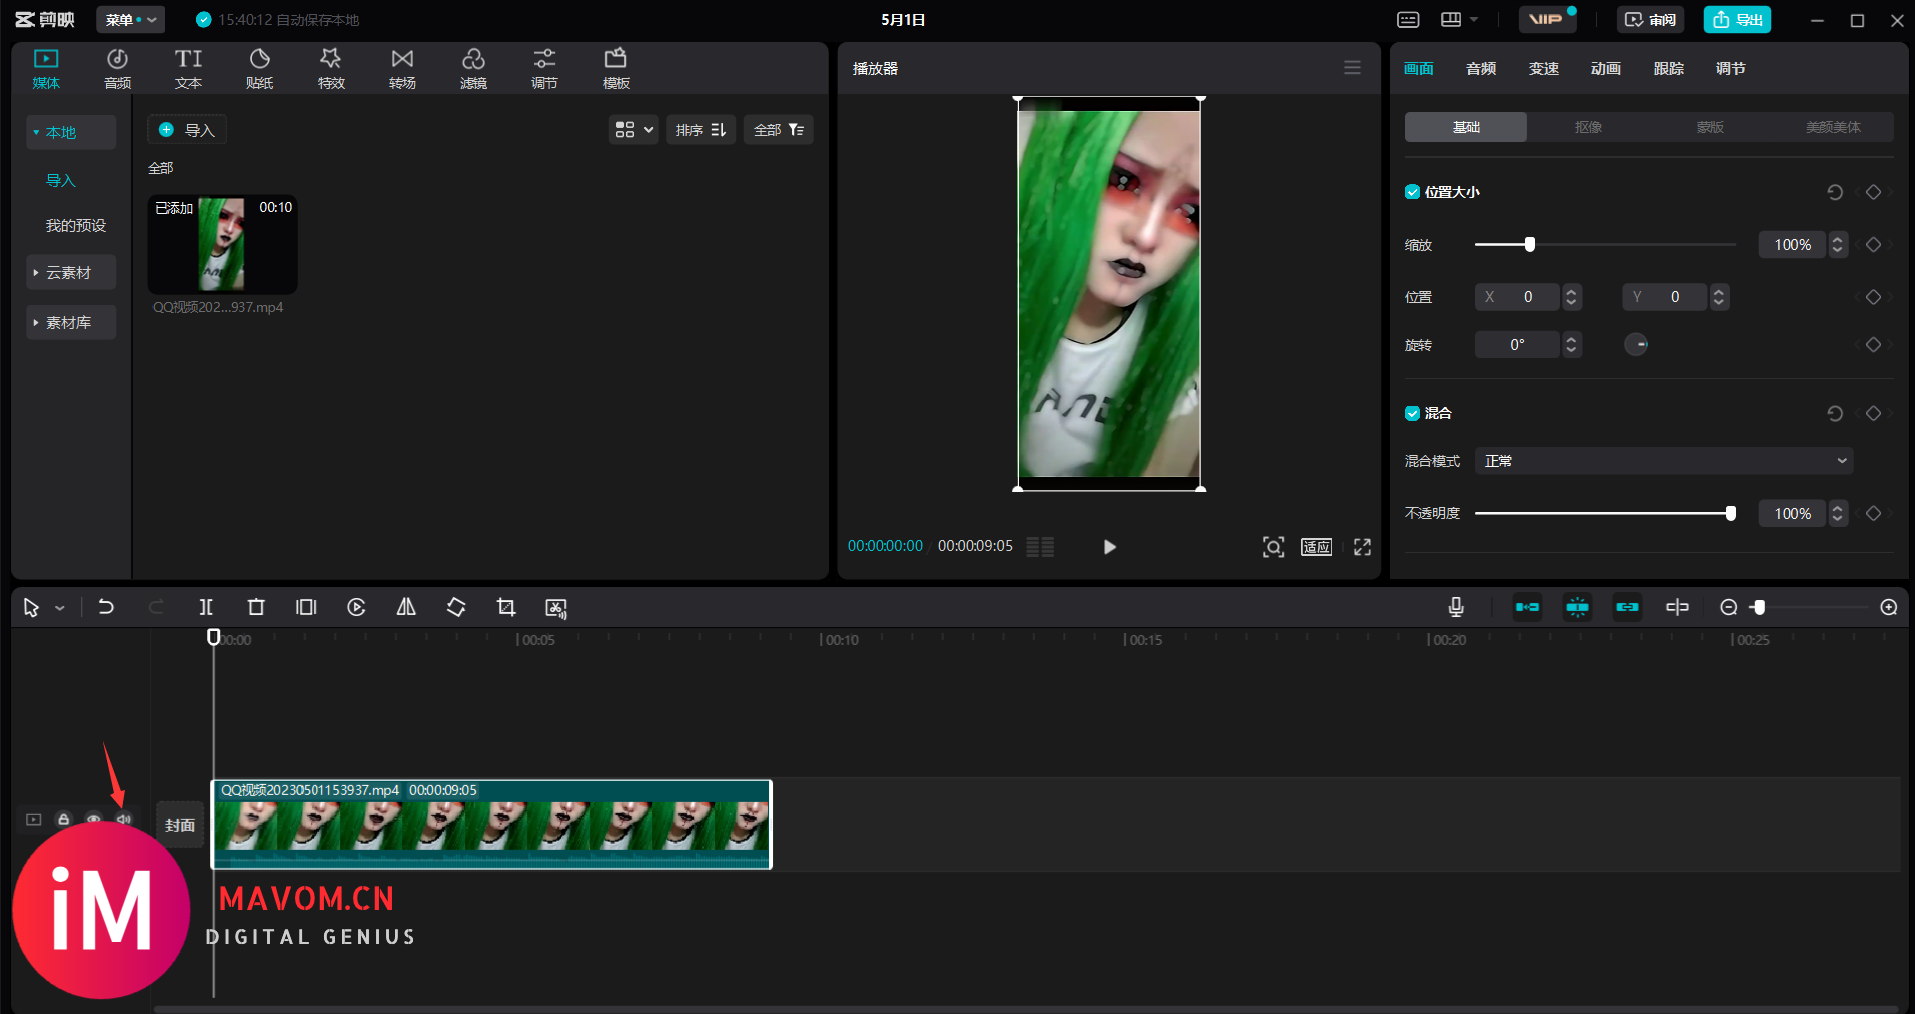Open the 全部 filter dropdown
This screenshot has width=1915, height=1014.
tap(779, 130)
